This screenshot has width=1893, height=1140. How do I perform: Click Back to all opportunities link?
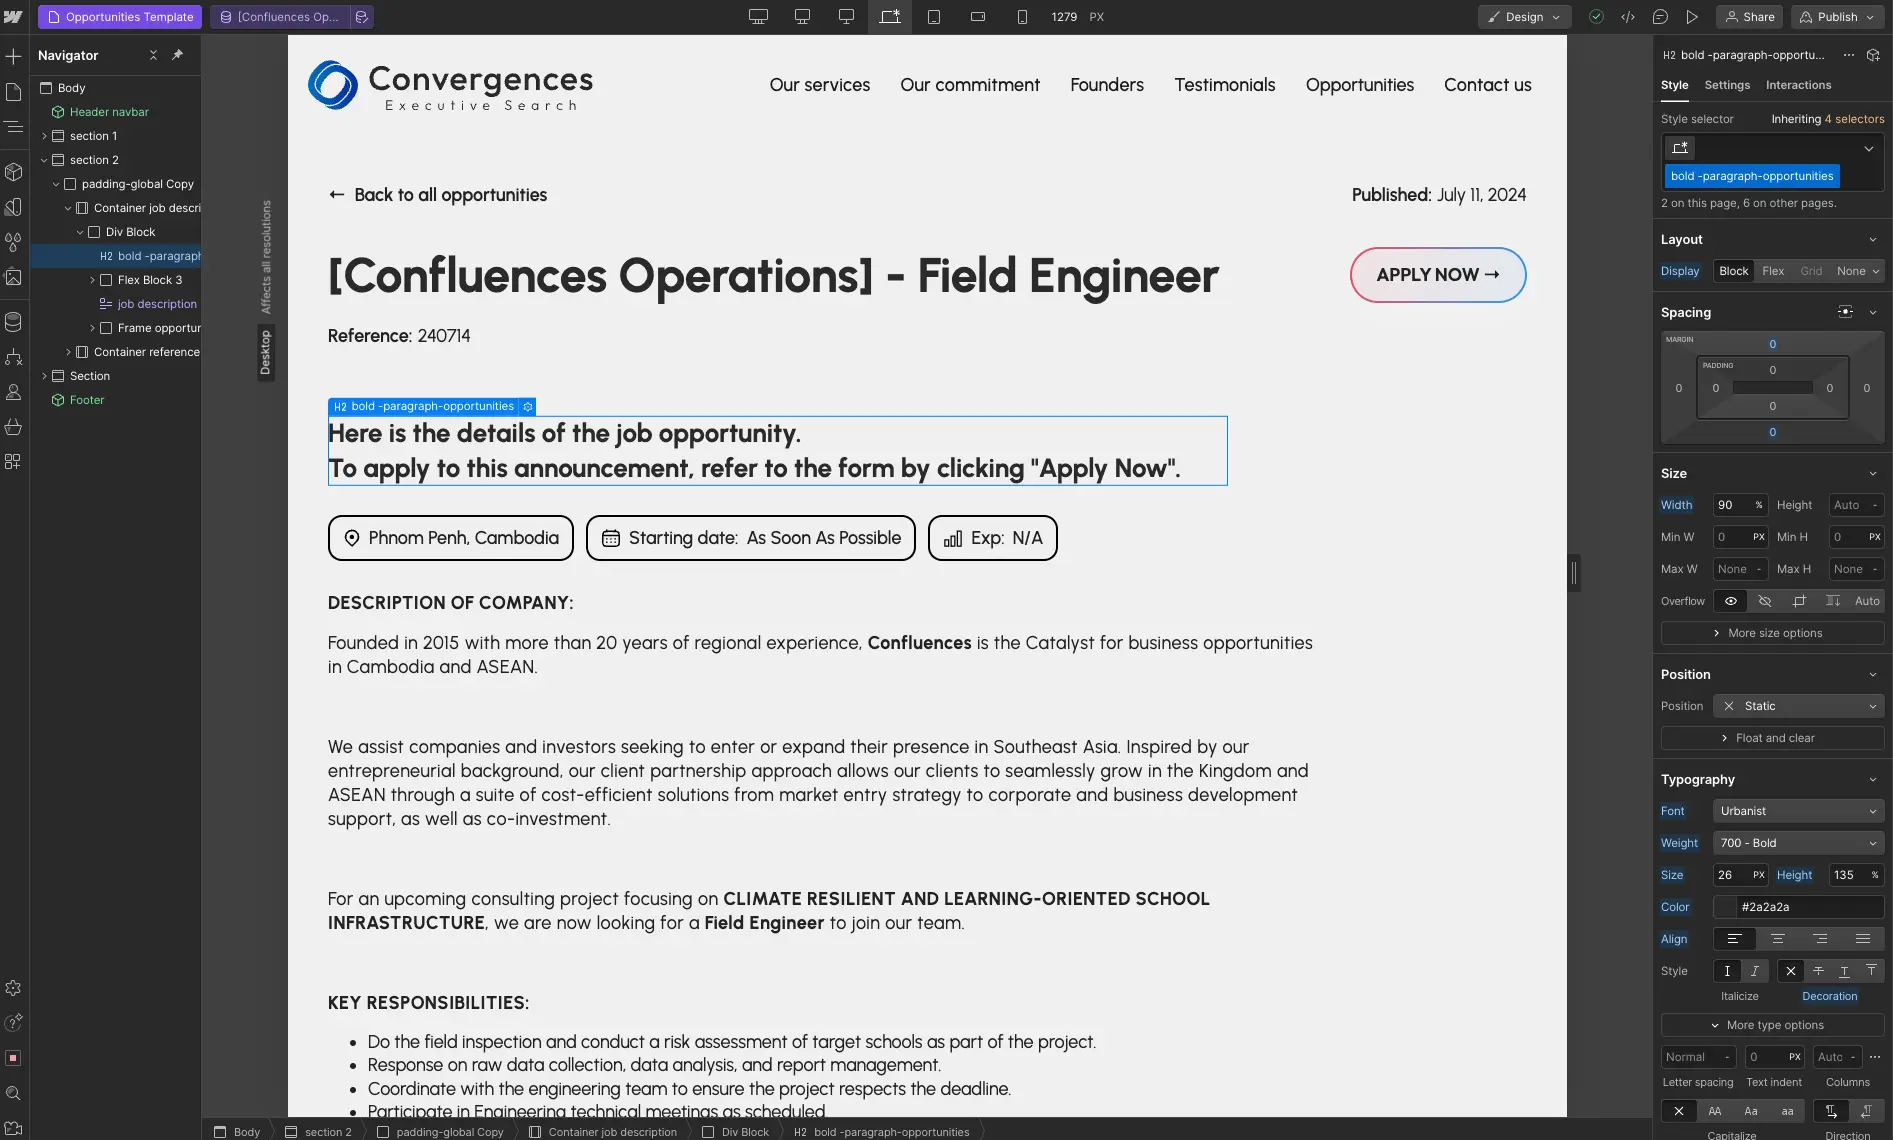(x=438, y=195)
